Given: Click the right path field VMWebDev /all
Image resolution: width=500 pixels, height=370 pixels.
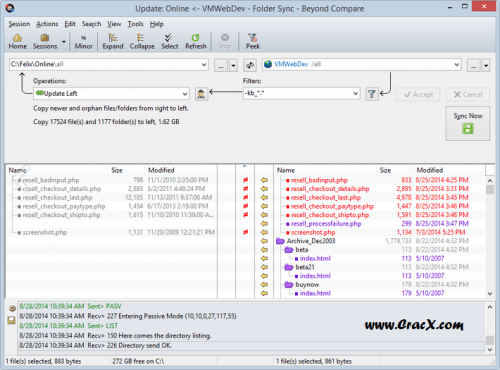Looking at the screenshot, I should [362, 64].
